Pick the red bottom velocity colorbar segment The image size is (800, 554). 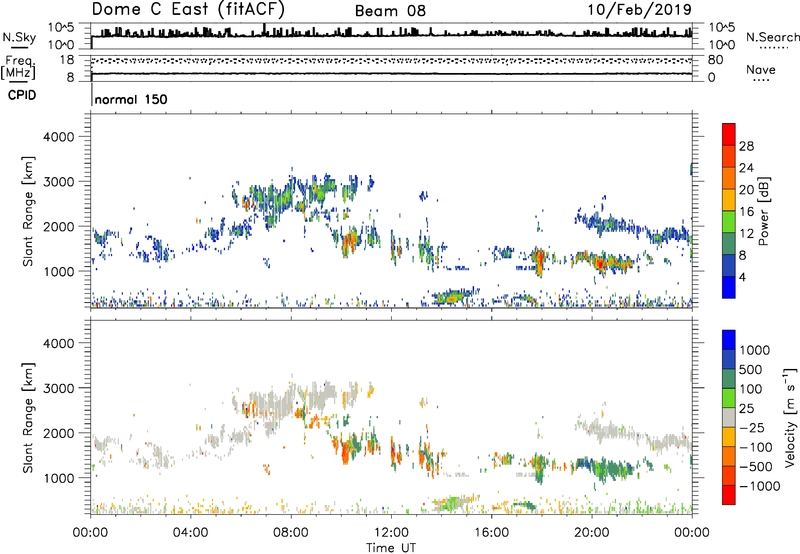tap(729, 495)
